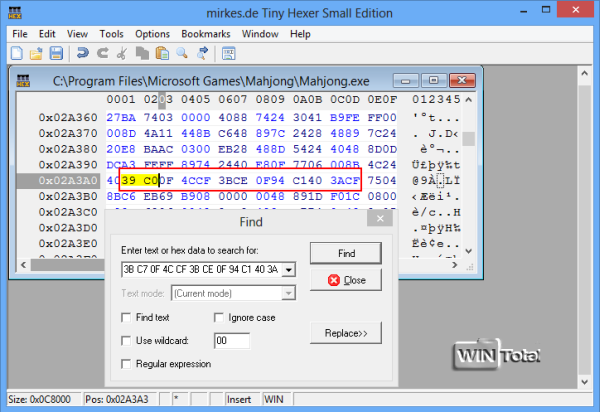Click hex value BAAC in row 0x02A380
This screenshot has height=412, width=600.
point(158,149)
